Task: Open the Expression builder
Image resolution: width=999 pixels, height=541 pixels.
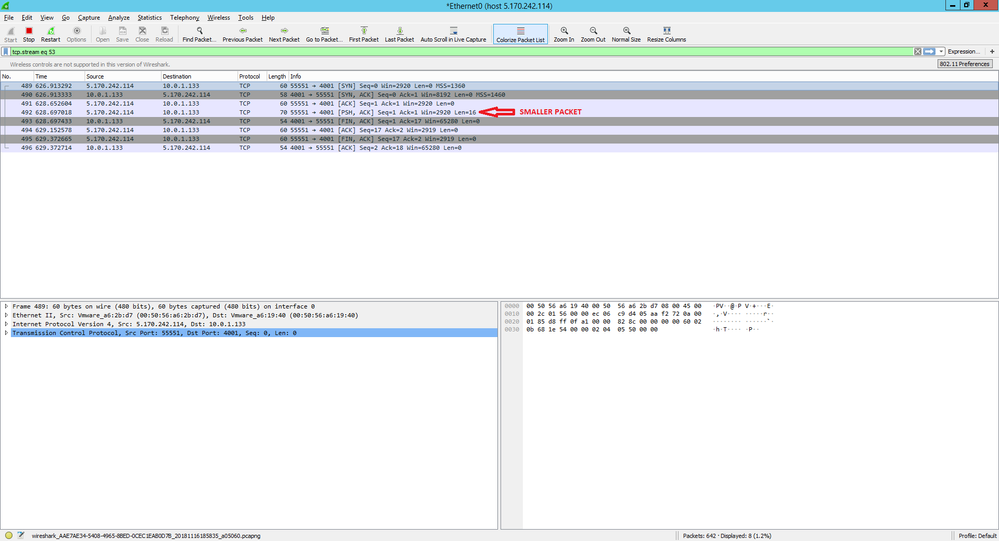Action: click(x=963, y=52)
